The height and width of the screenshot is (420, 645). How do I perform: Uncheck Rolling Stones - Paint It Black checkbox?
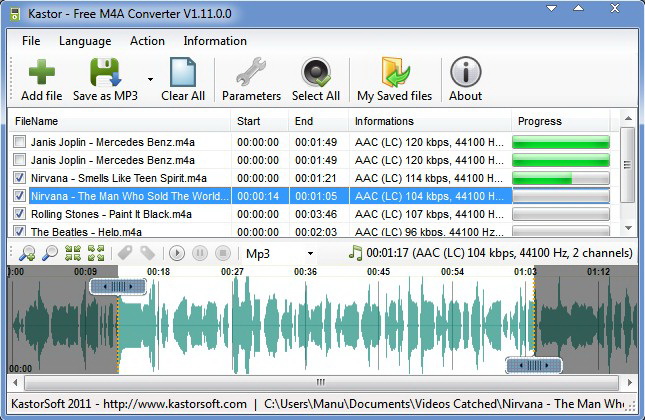click(19, 213)
